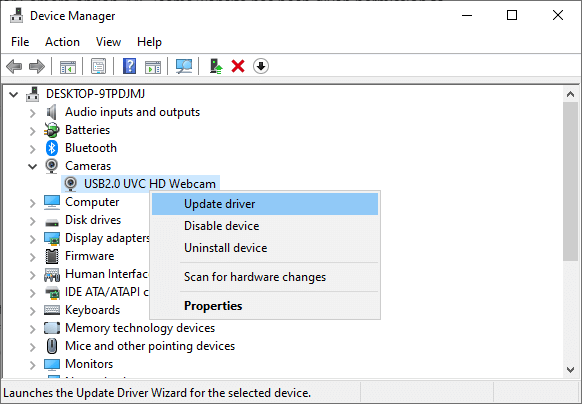
Task: Expand the Bluetooth category
Action: (33, 149)
